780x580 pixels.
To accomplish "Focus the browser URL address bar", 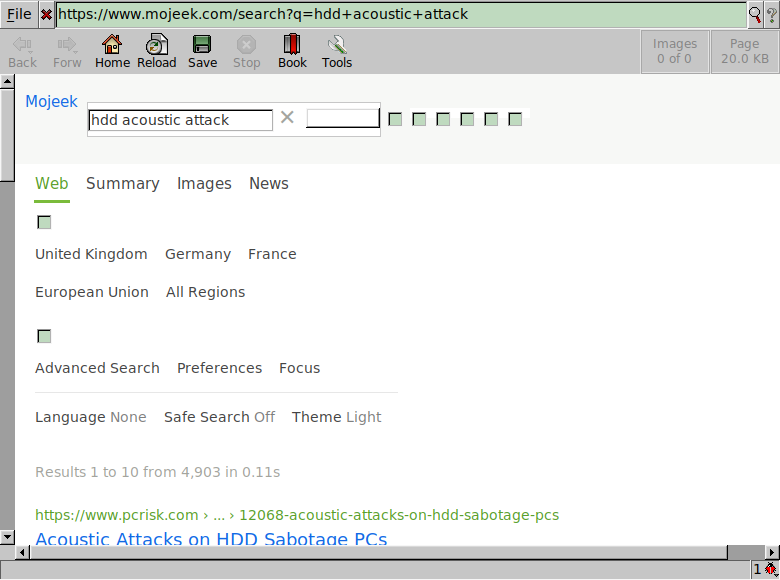I will pyautogui.click(x=401, y=14).
